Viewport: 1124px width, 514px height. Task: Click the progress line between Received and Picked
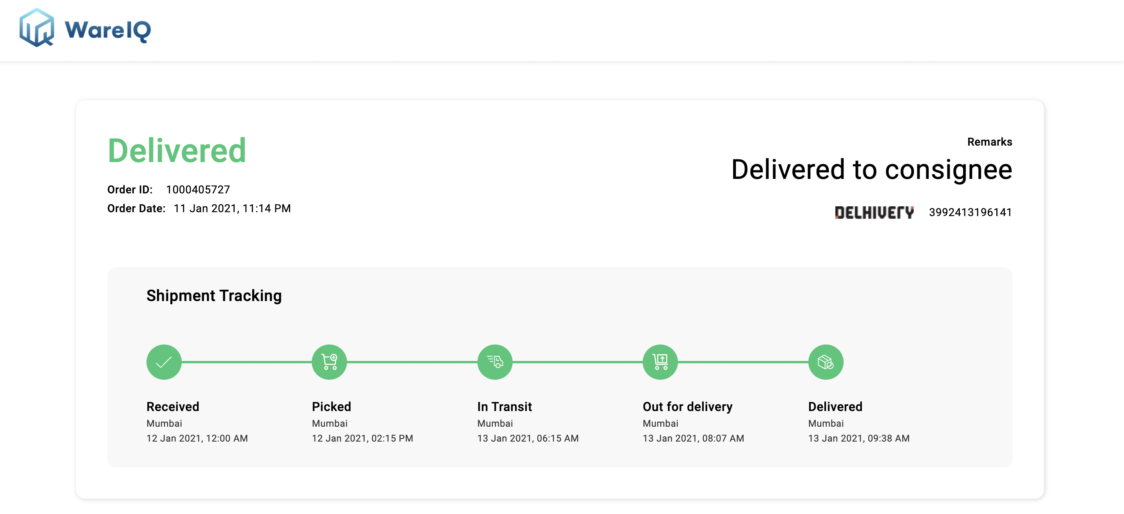click(x=247, y=362)
